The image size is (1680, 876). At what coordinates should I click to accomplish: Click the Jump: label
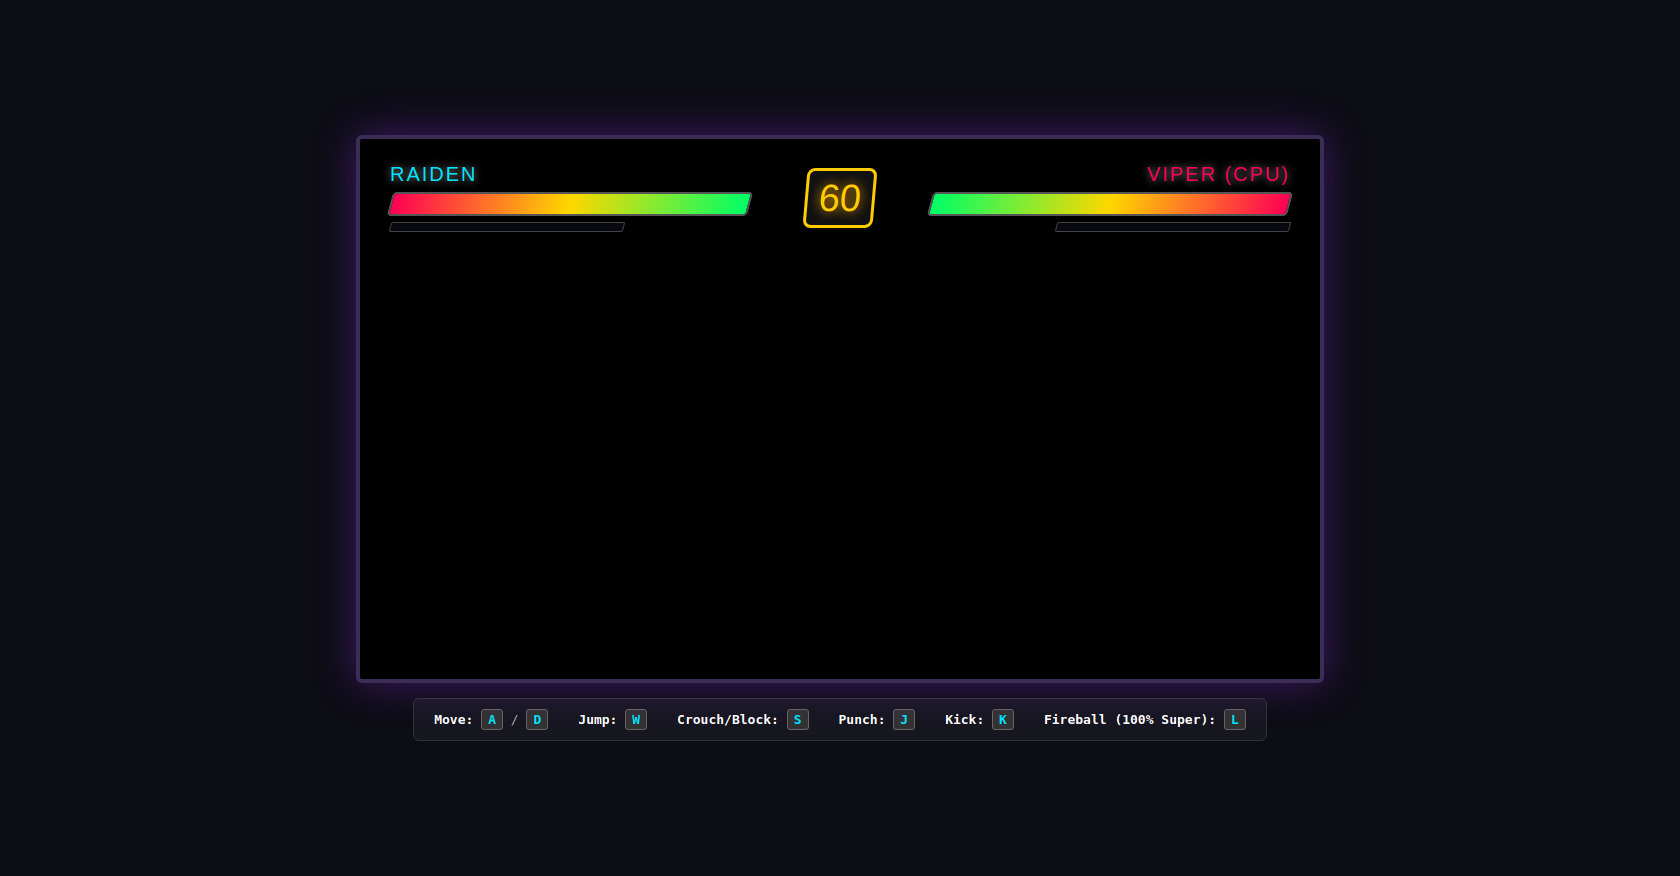tap(597, 720)
